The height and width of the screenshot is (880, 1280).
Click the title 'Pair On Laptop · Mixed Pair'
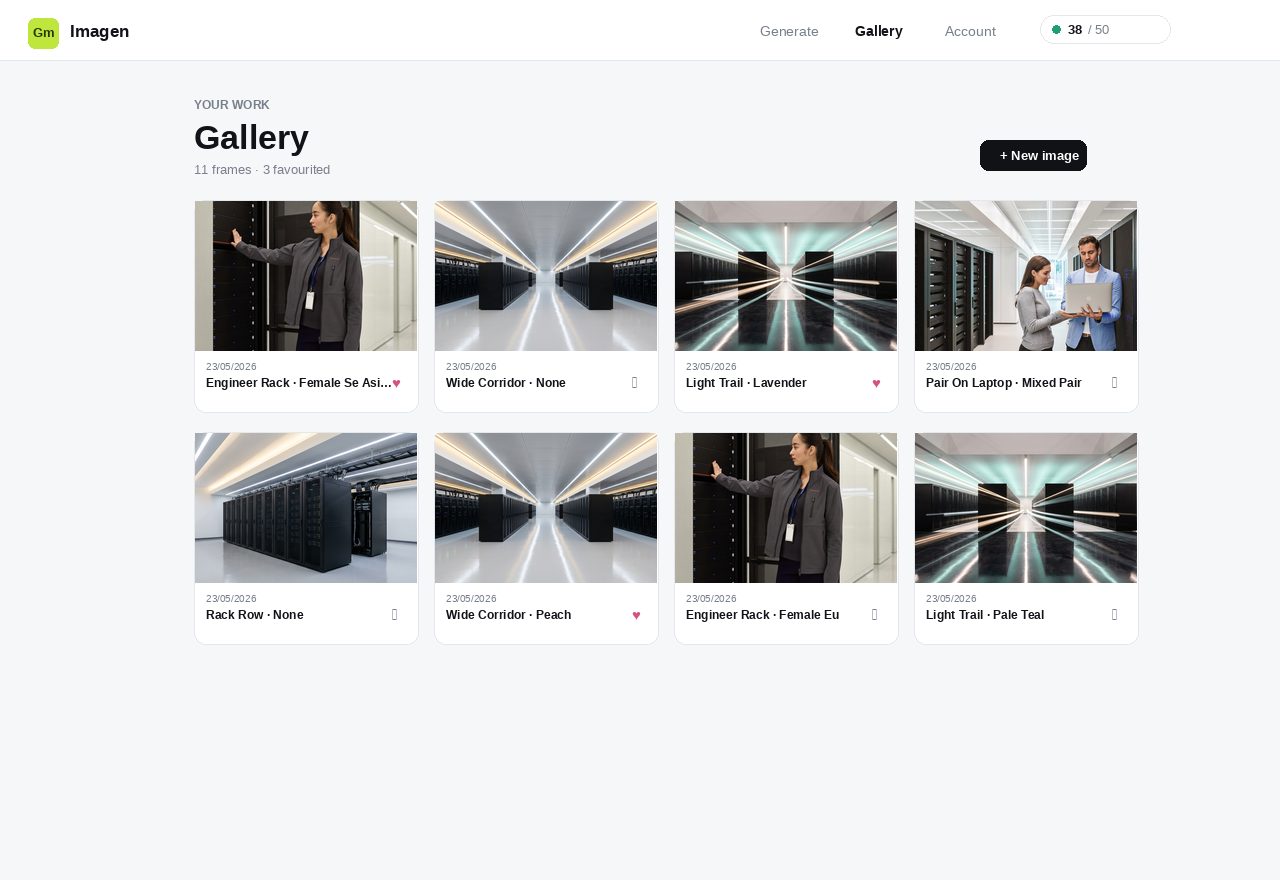[1004, 383]
